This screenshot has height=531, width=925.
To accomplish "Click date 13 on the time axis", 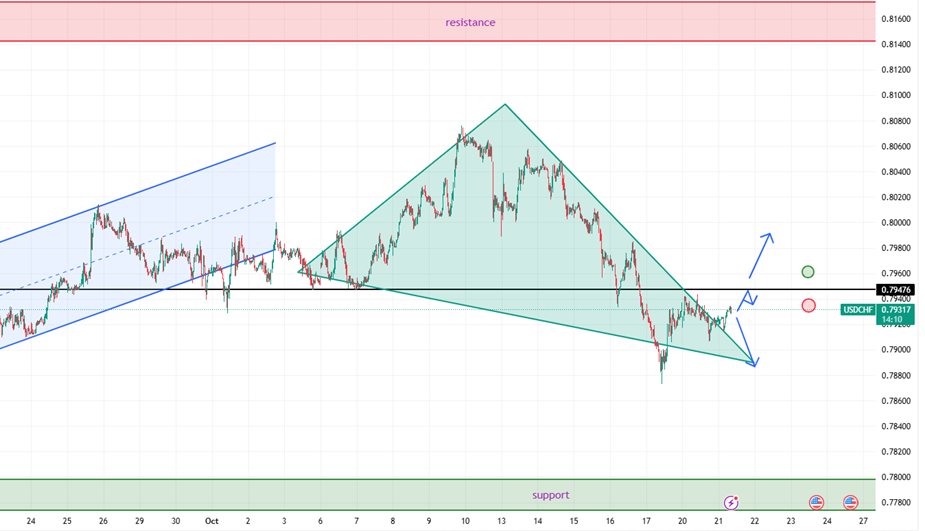I will (501, 521).
